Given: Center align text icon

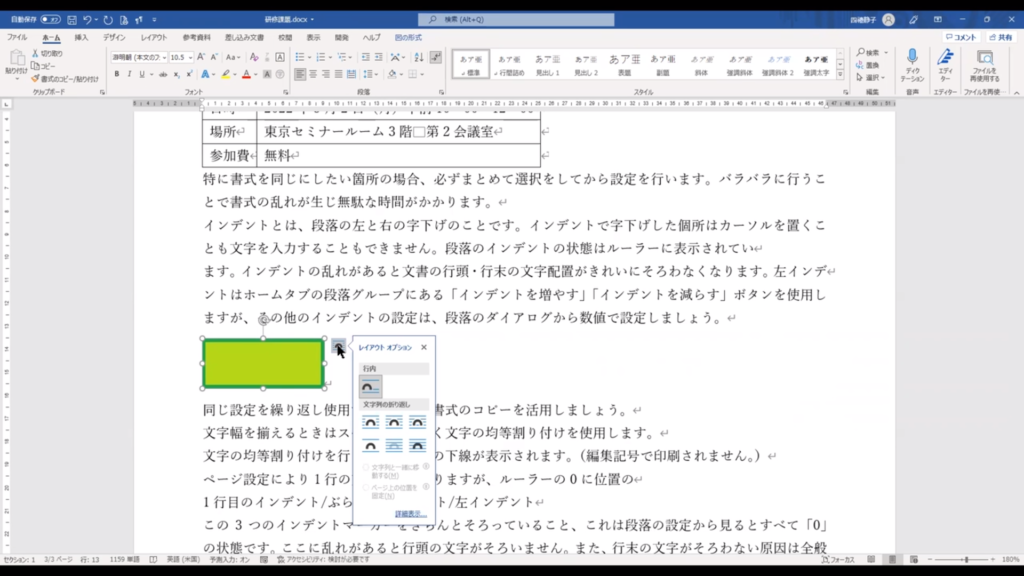Looking at the screenshot, I should point(313,74).
